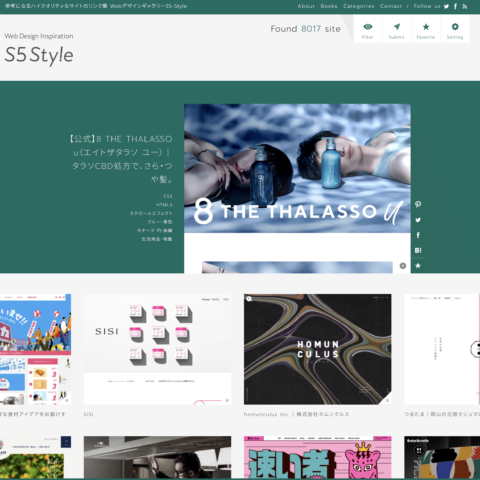Screen dimensions: 480x480
Task: Follow on Twitter in top bar
Action: tap(446, 6)
